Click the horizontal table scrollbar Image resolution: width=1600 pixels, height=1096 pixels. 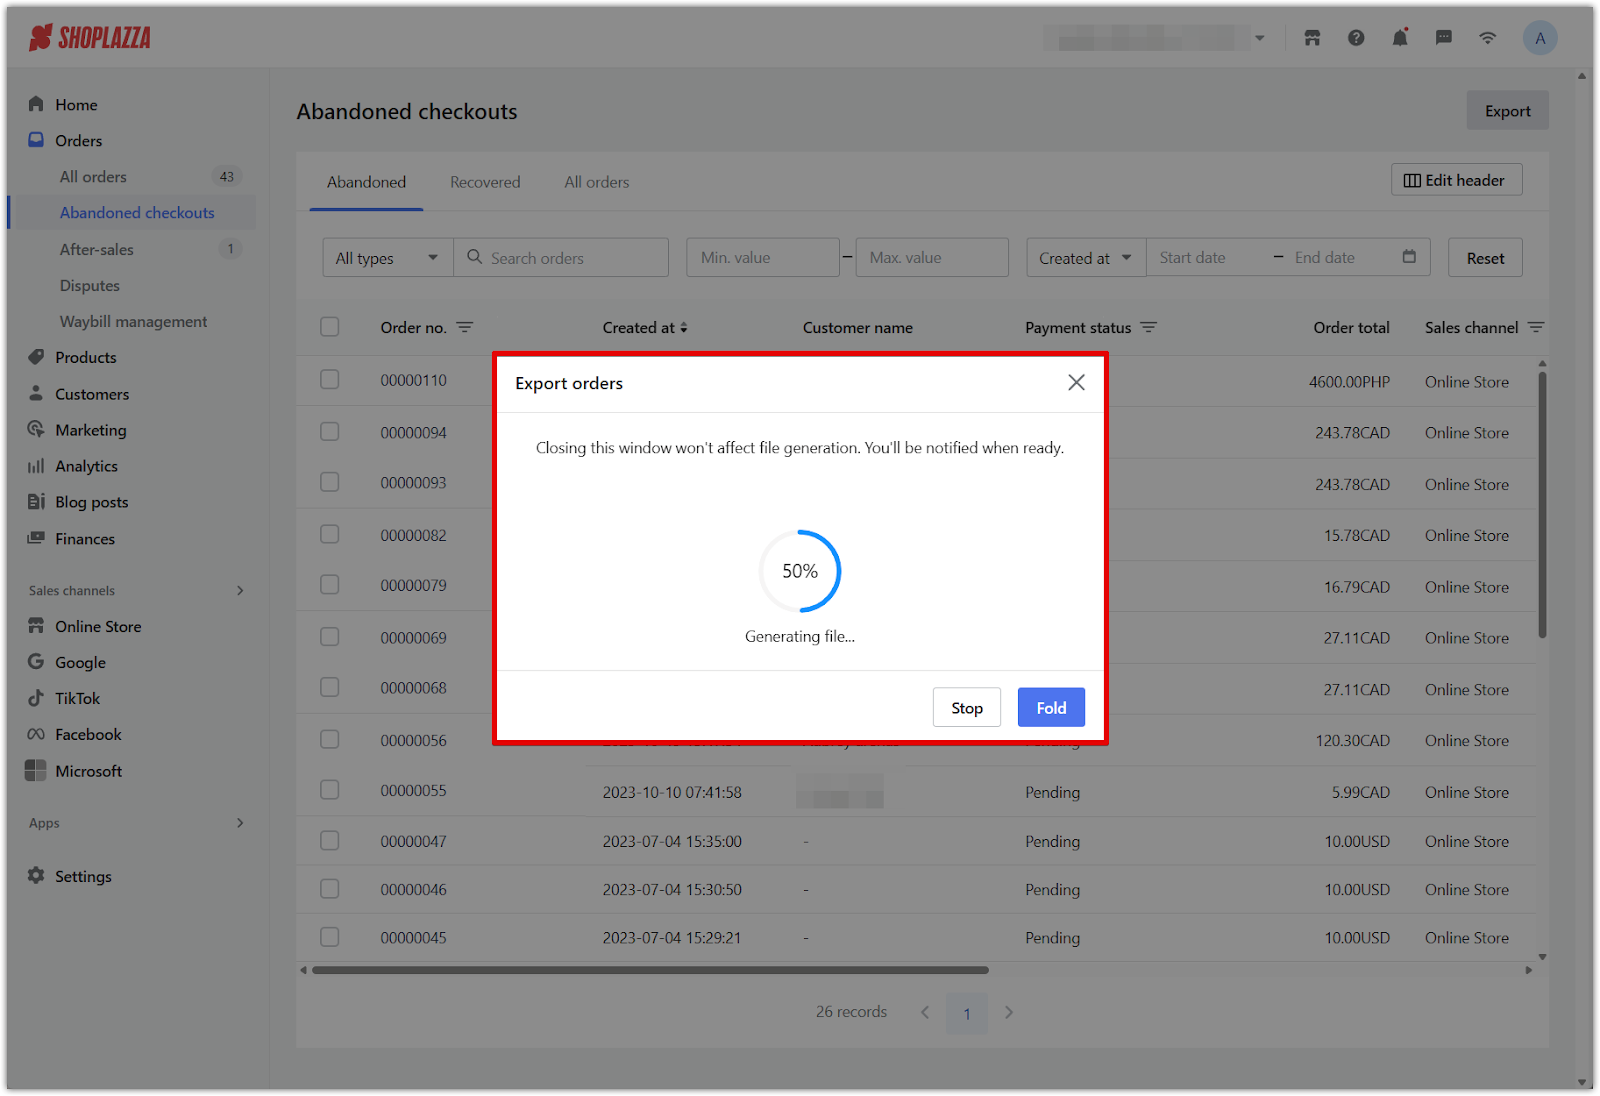pos(650,970)
